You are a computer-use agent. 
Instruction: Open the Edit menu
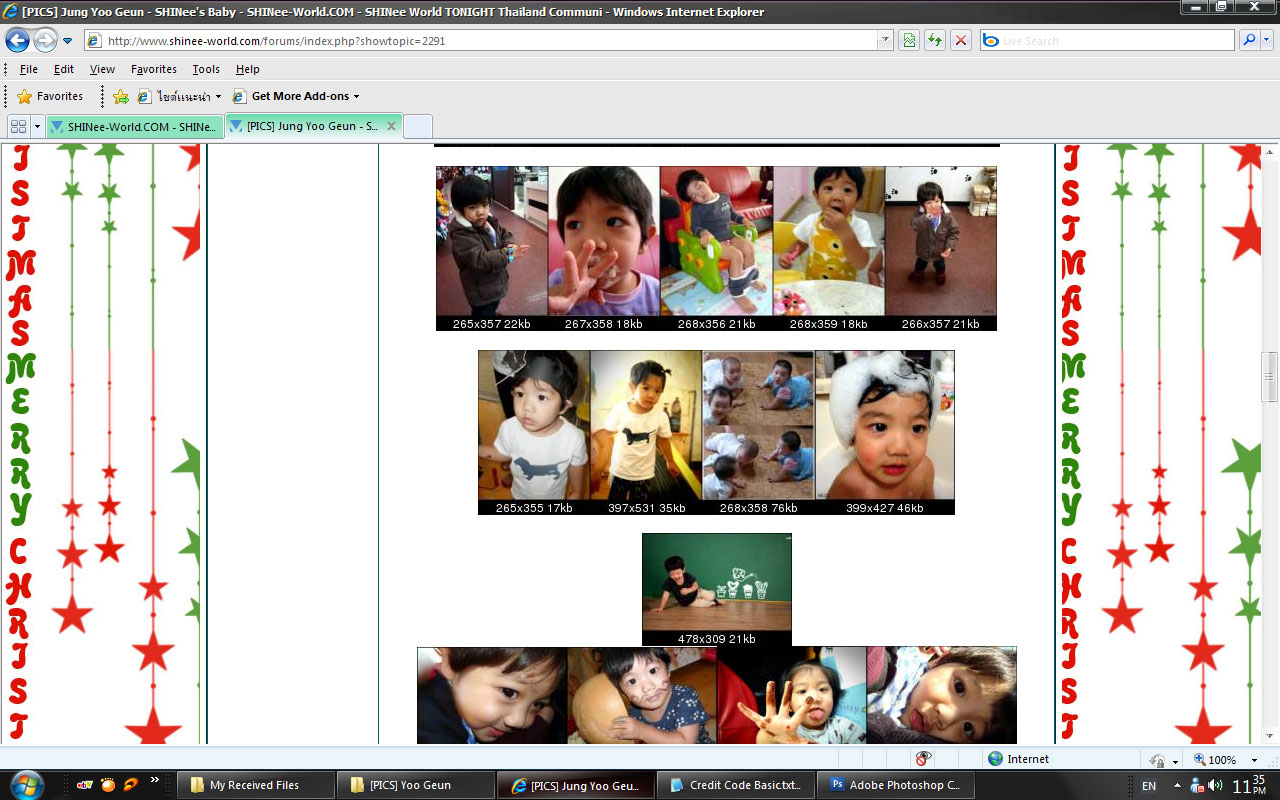[64, 69]
